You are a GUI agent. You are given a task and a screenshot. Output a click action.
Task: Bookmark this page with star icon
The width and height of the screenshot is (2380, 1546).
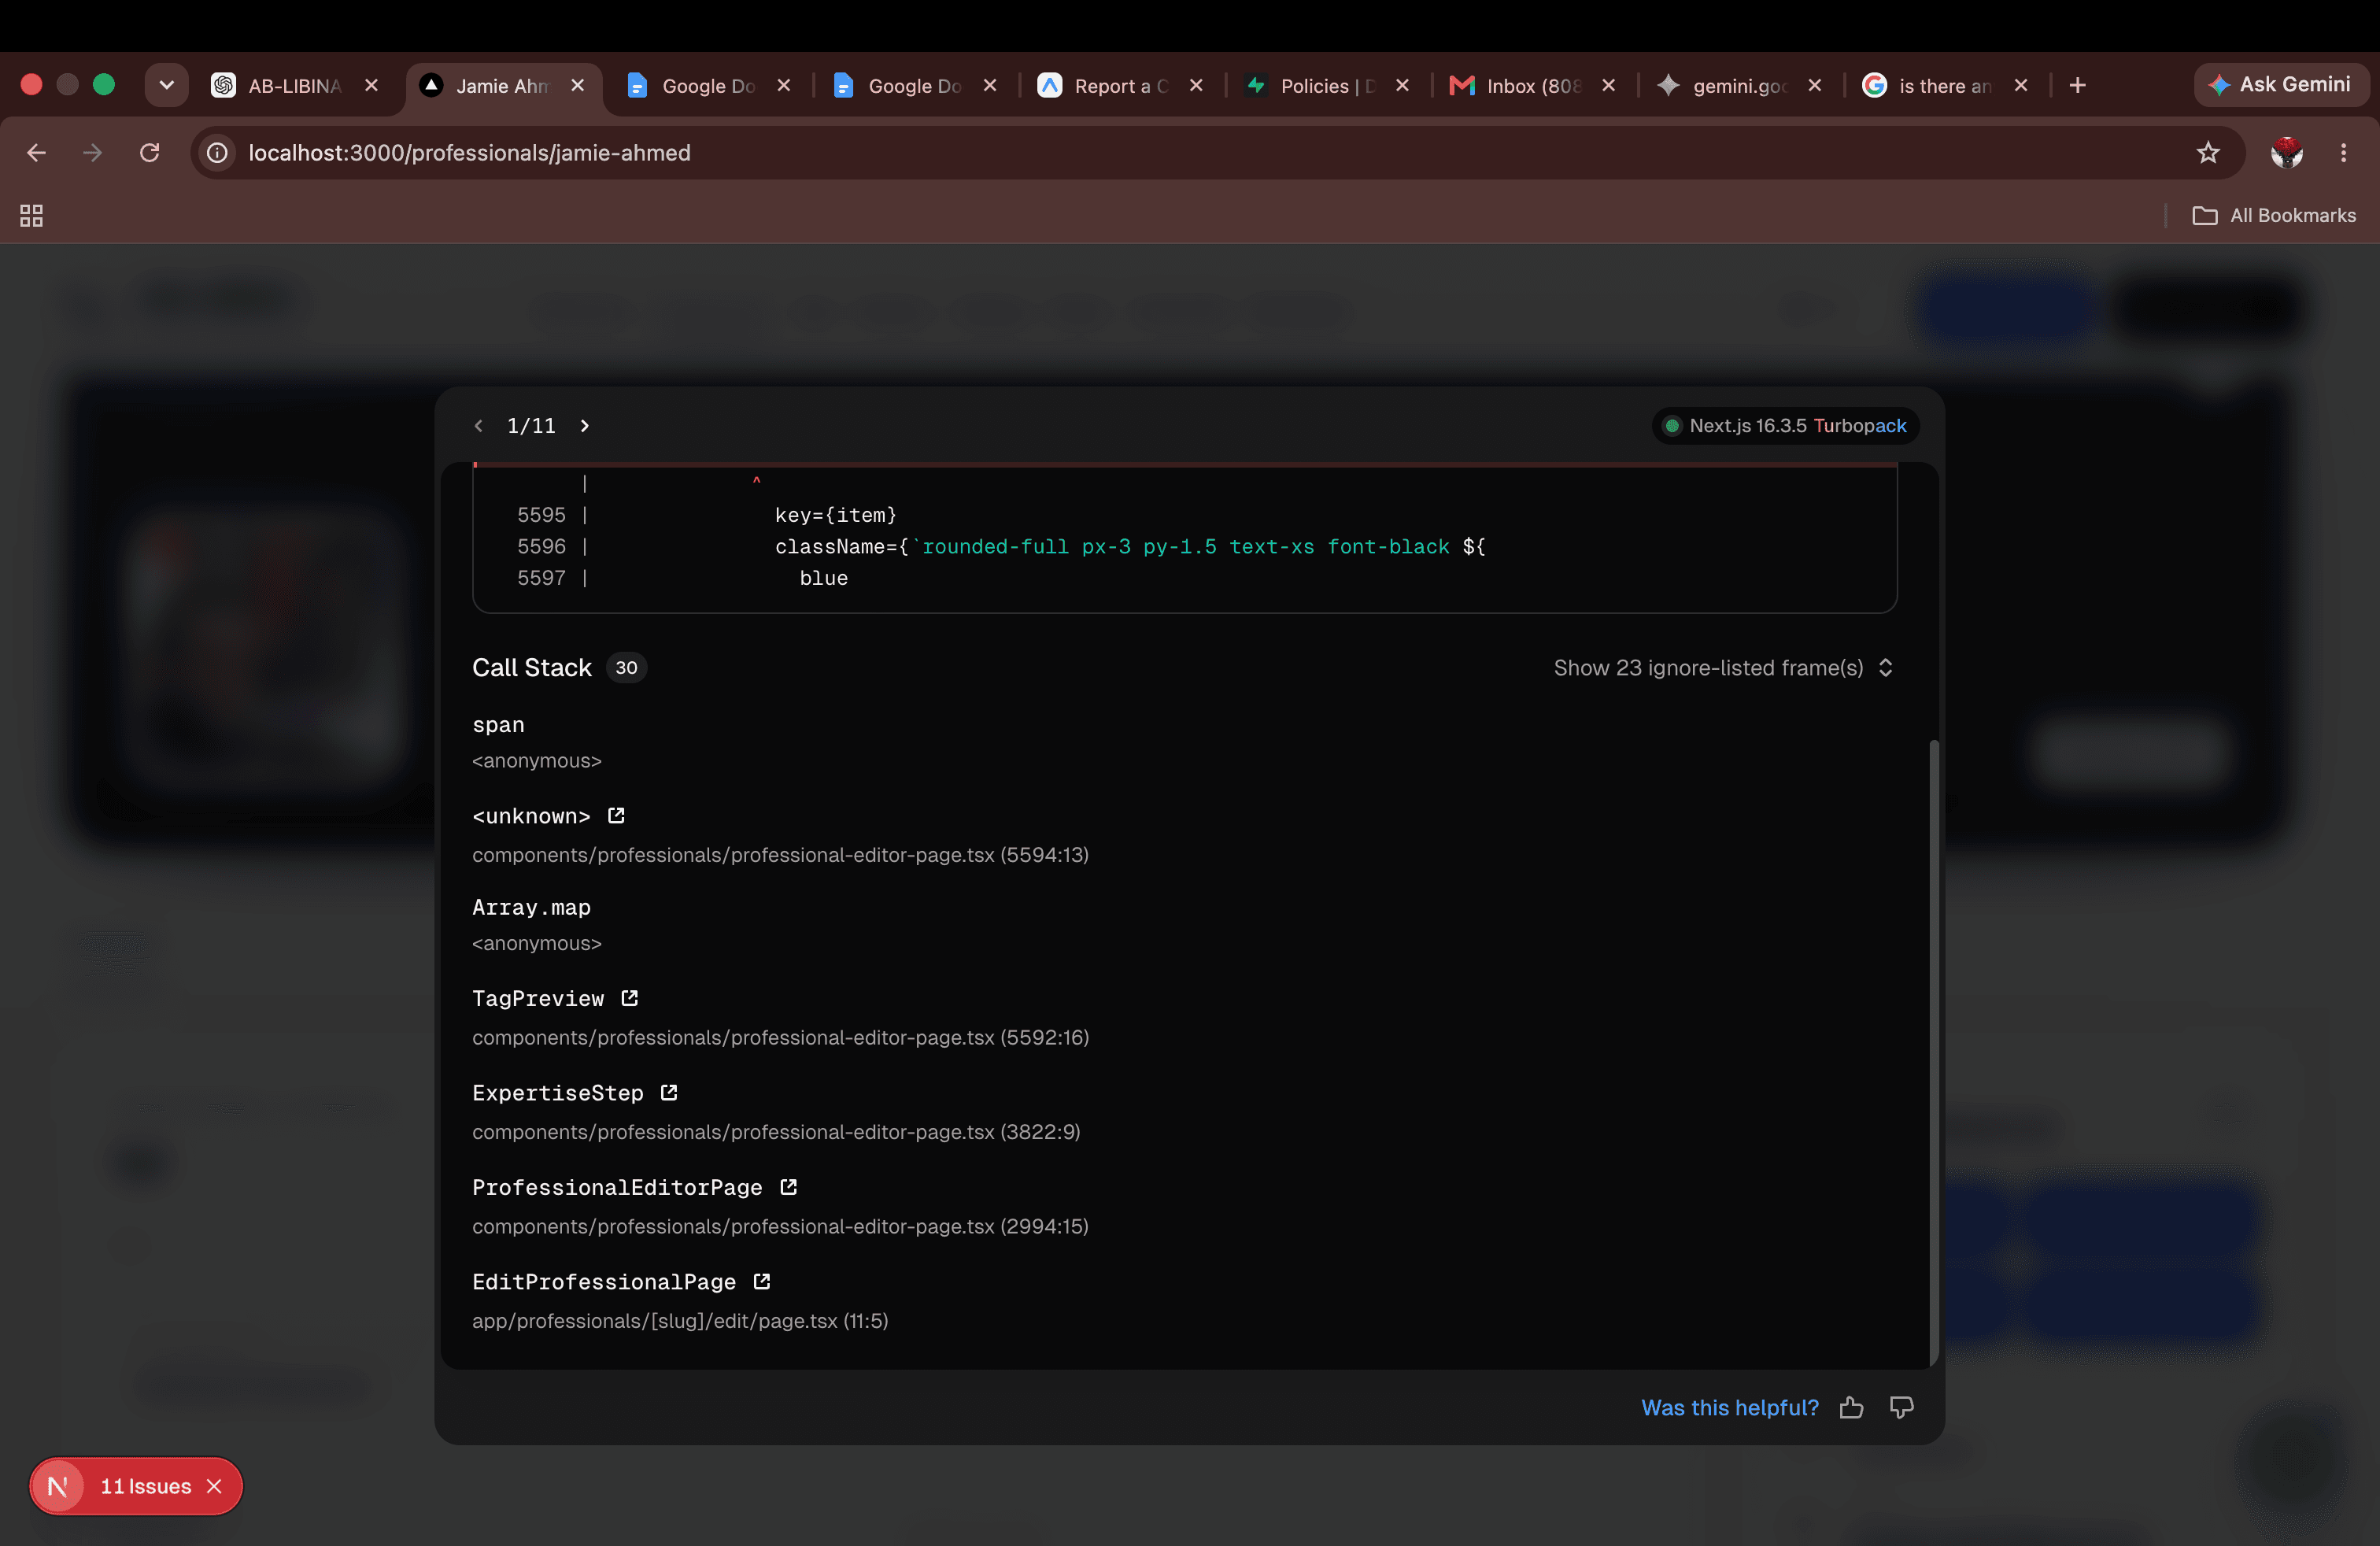tap(2208, 153)
